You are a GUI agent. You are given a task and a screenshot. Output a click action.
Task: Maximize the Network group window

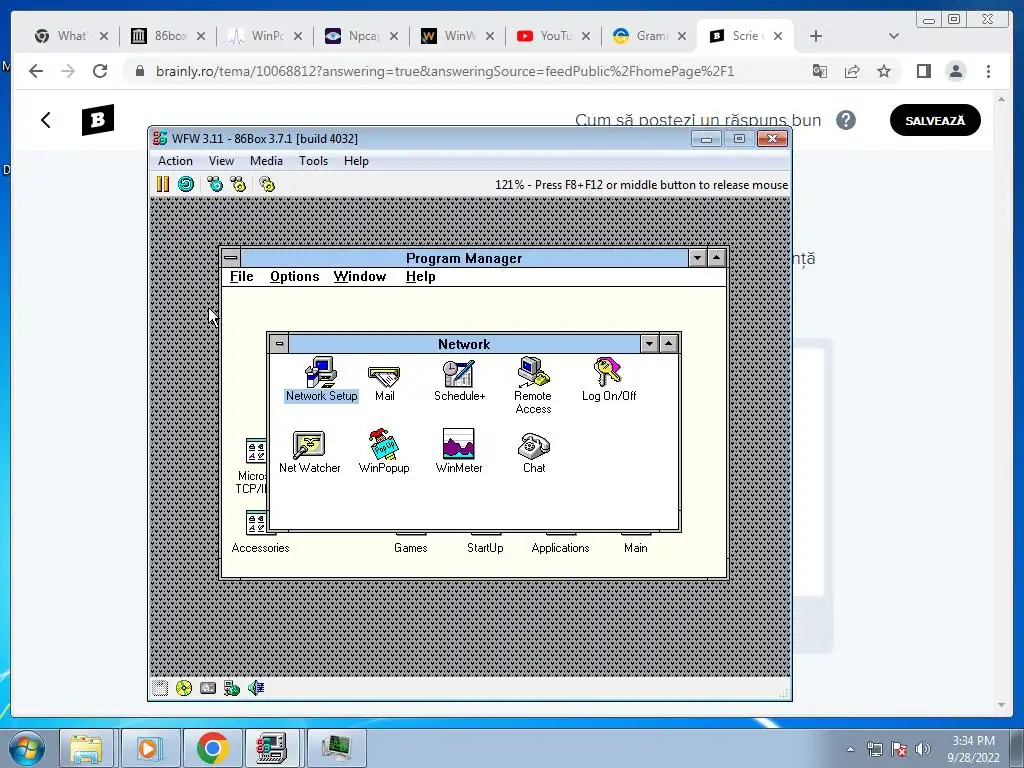(669, 344)
